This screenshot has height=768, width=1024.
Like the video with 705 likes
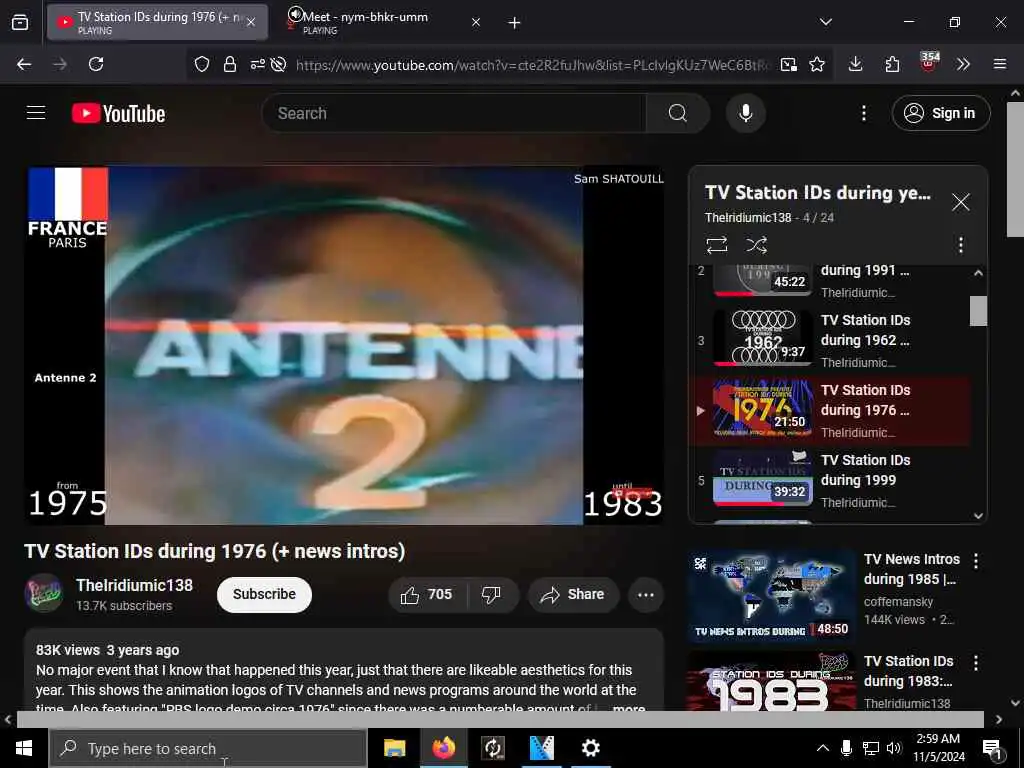point(428,594)
